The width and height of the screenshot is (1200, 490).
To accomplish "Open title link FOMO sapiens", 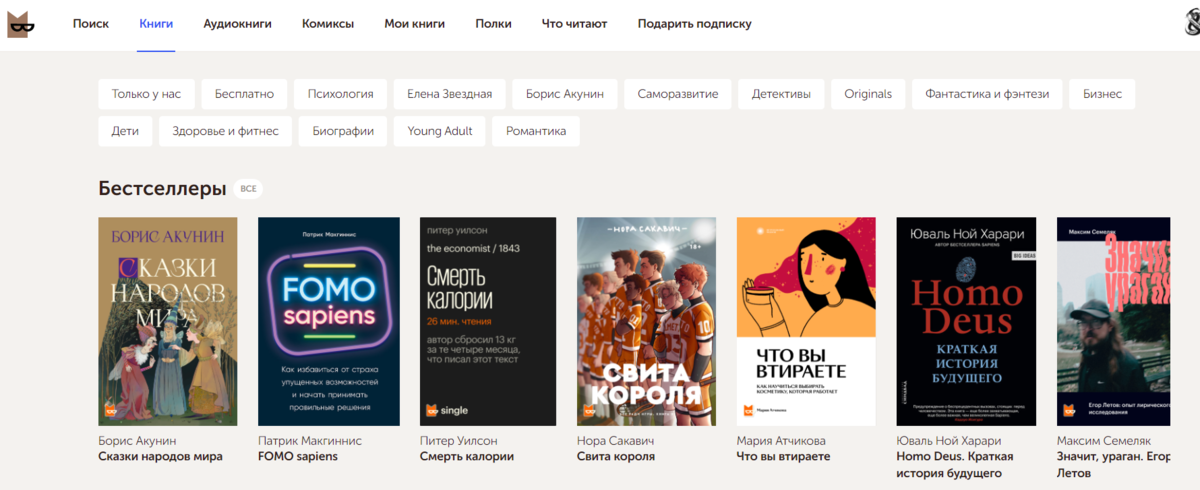I will click(298, 457).
